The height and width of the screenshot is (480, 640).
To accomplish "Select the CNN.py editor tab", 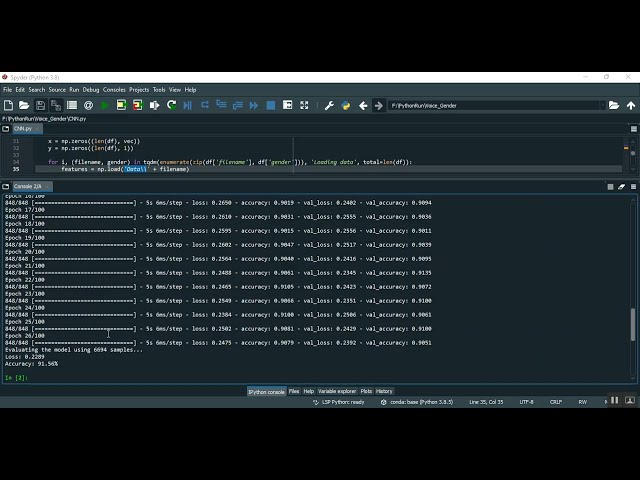I will pos(27,129).
